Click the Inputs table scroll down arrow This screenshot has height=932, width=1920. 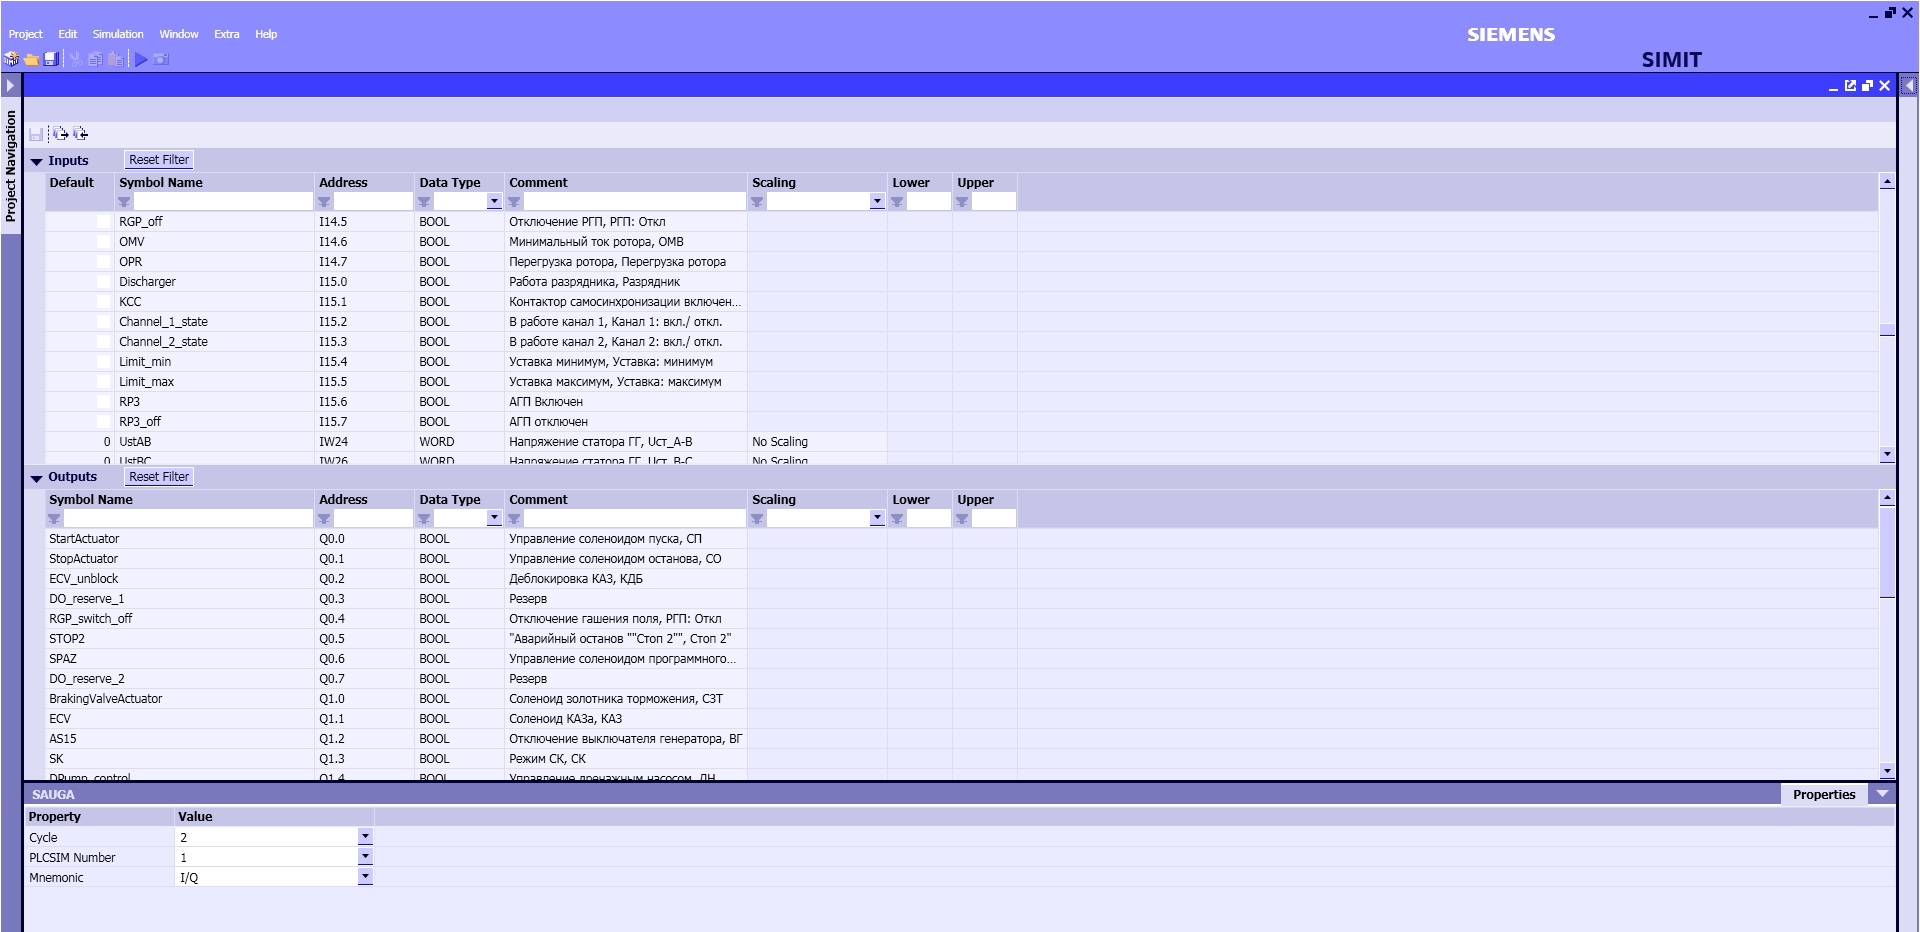click(1887, 454)
